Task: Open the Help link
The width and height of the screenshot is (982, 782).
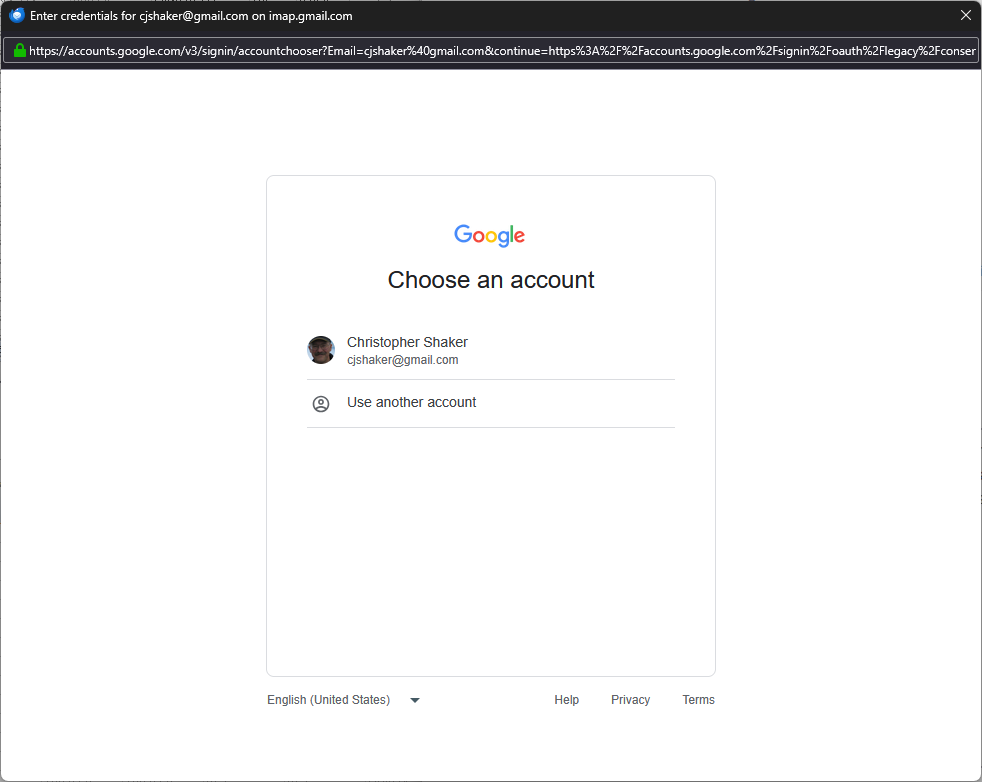Action: tap(566, 700)
